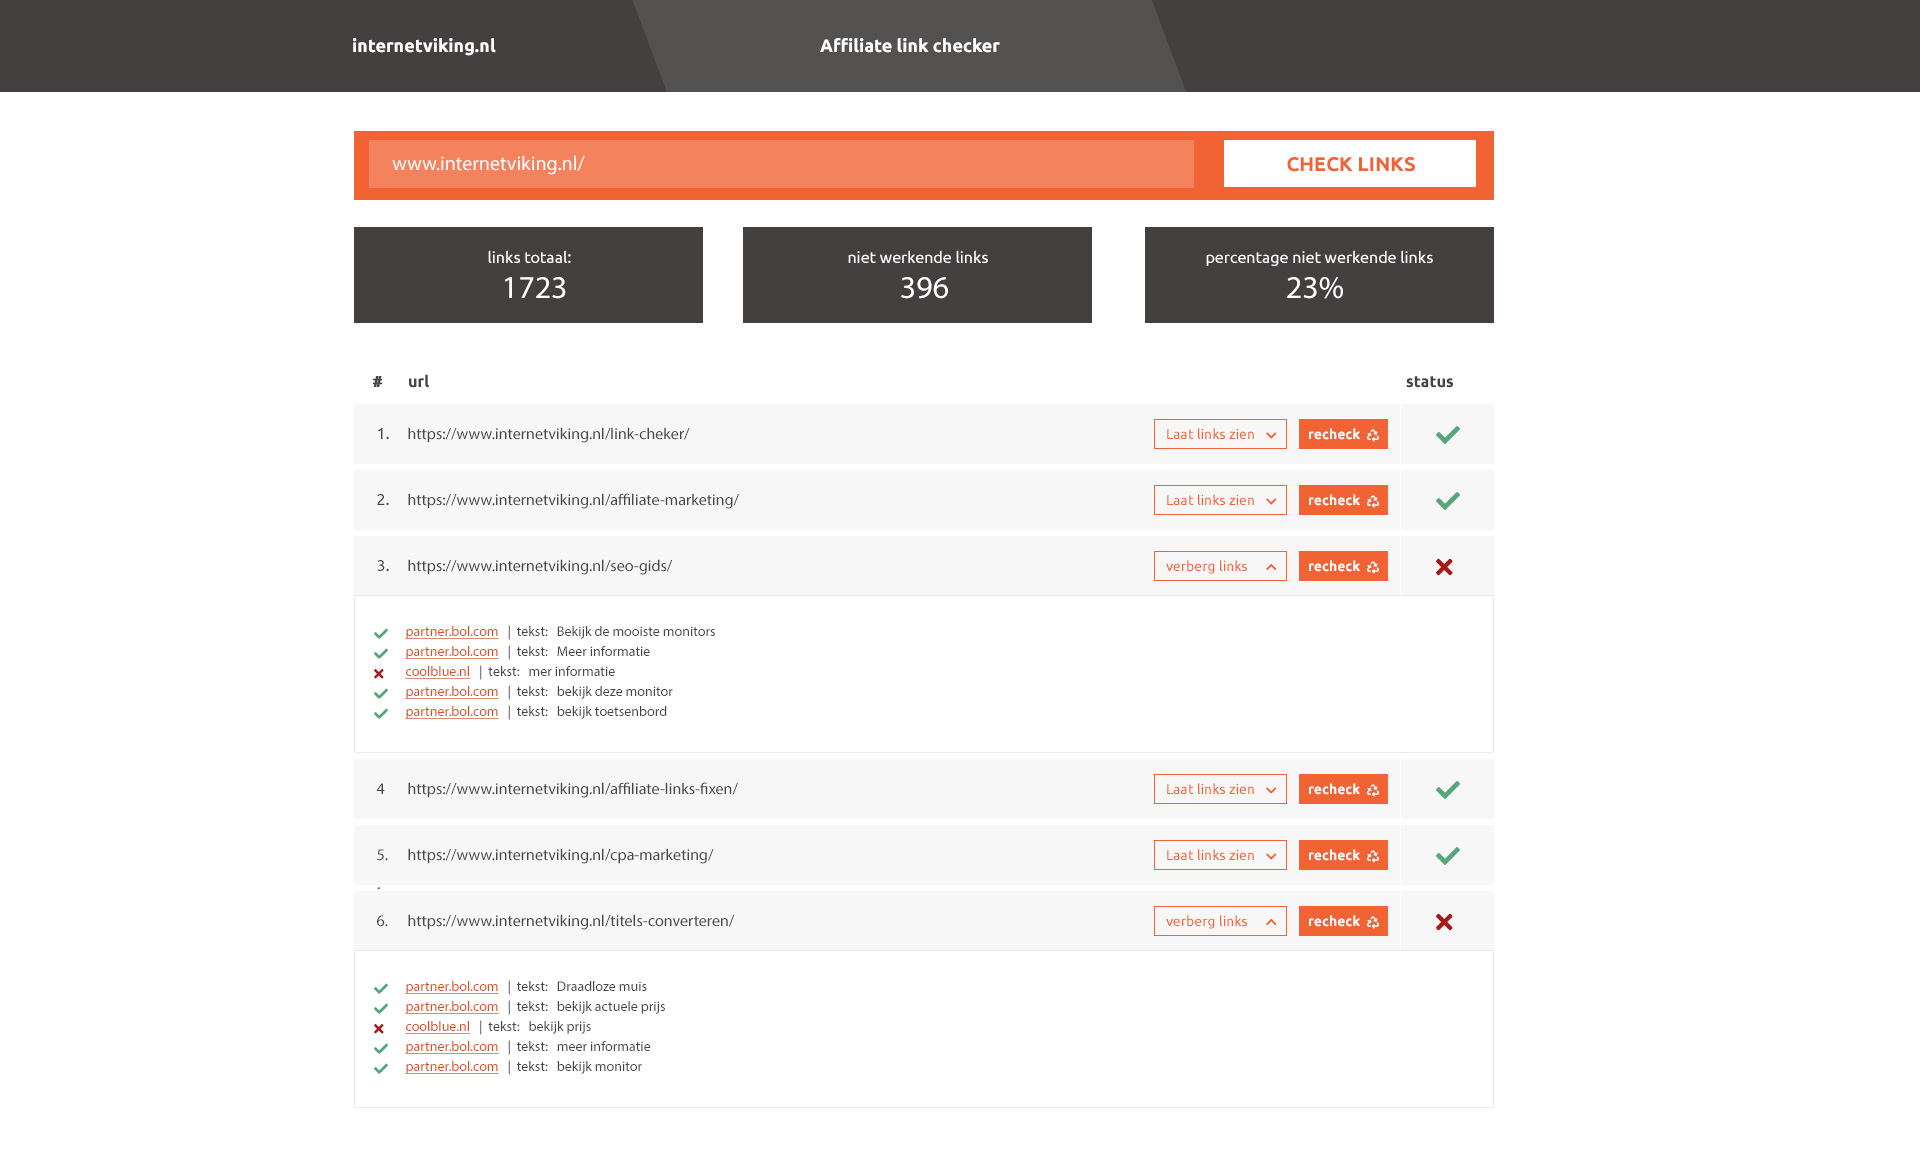Click checkmark beside 'bekijk monitor' entry
Image resolution: width=1920 pixels, height=1160 pixels.
pos(381,1068)
